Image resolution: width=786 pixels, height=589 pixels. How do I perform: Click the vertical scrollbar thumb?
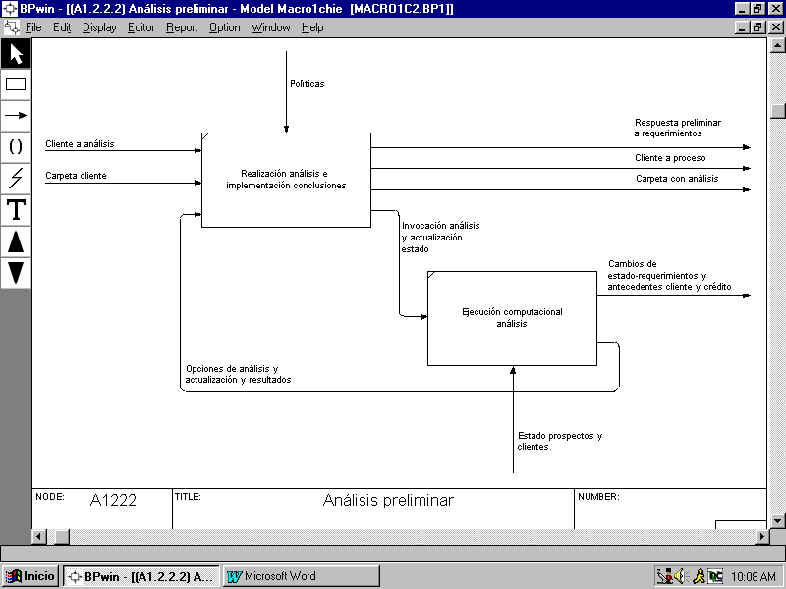click(777, 111)
